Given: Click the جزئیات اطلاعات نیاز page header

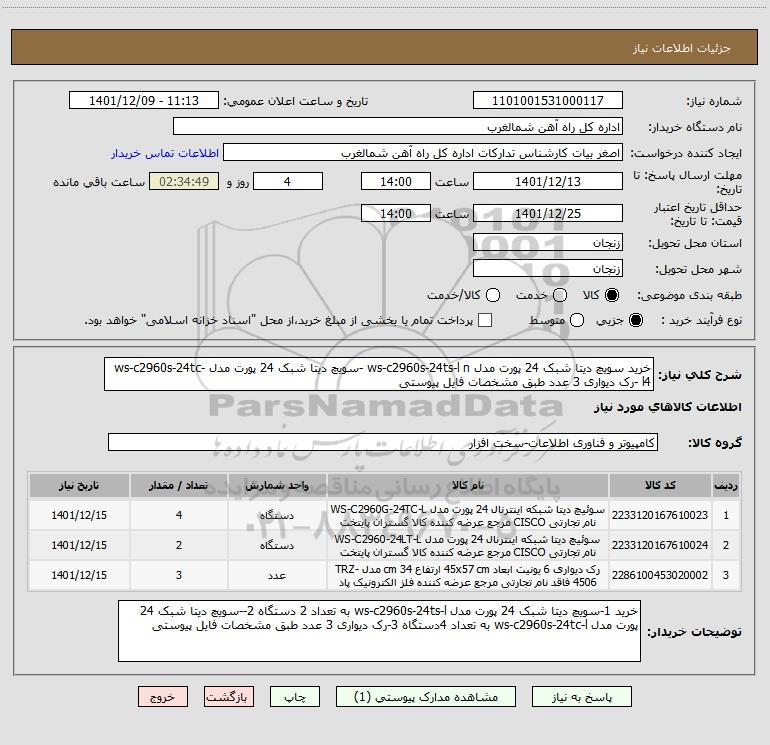Looking at the screenshot, I should pyautogui.click(x=681, y=48).
